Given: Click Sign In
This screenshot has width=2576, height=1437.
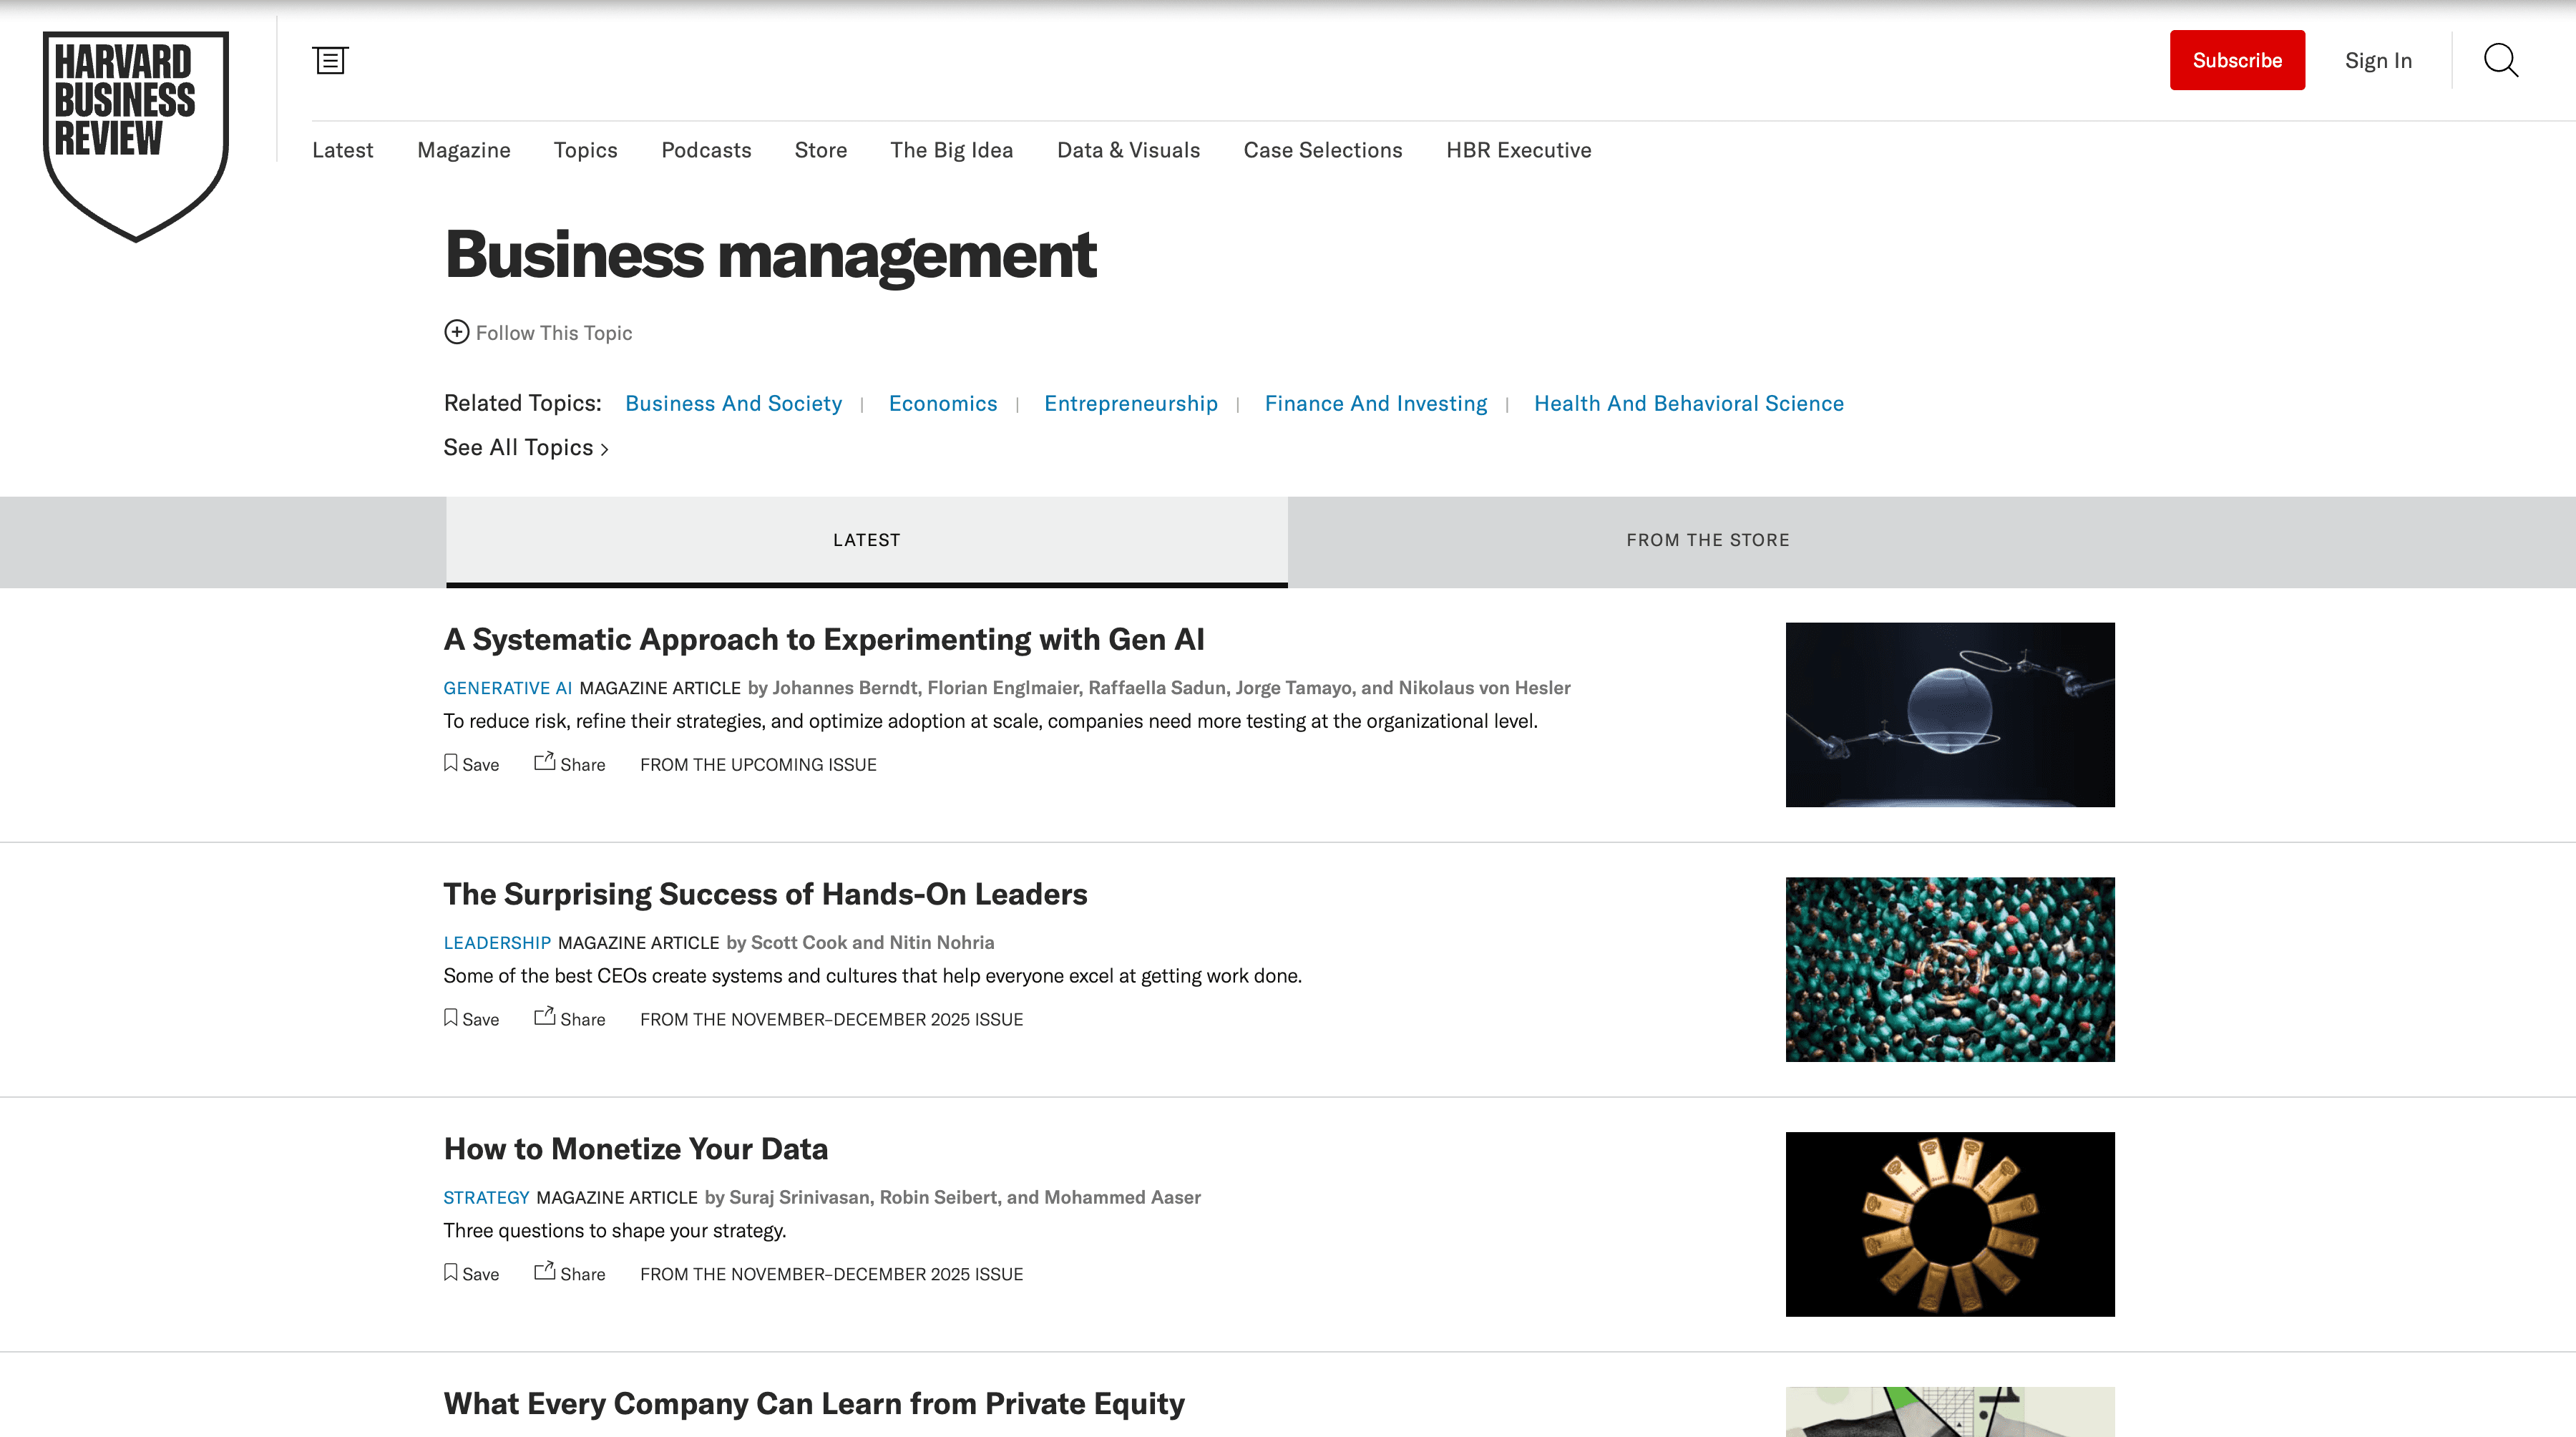Looking at the screenshot, I should pyautogui.click(x=2378, y=61).
